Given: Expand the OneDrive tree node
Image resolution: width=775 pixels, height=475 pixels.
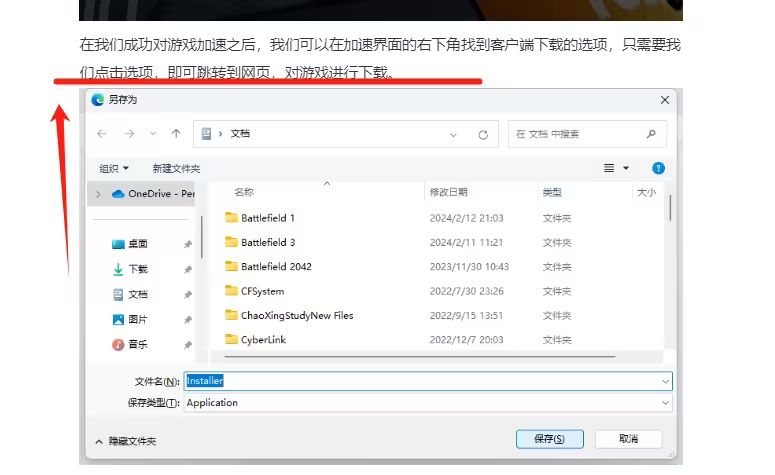Looking at the screenshot, I should [x=98, y=194].
